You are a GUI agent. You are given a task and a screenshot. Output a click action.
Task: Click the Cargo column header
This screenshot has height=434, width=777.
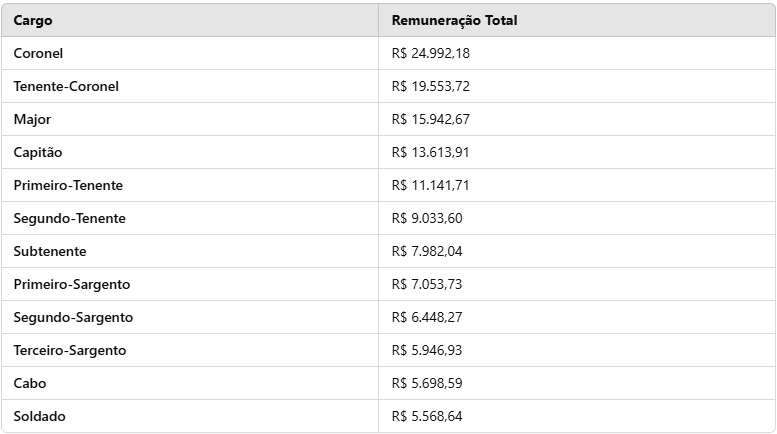pos(33,20)
